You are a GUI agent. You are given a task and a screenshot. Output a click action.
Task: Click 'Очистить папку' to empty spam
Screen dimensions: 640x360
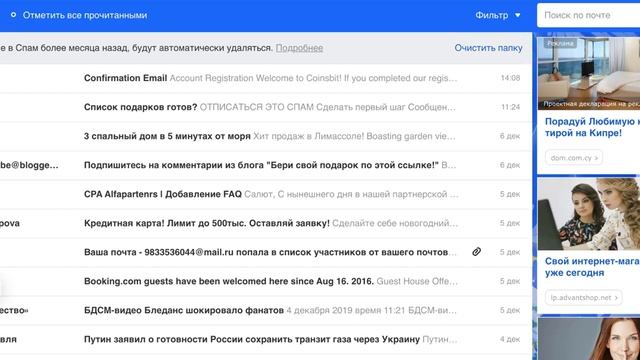tap(488, 48)
